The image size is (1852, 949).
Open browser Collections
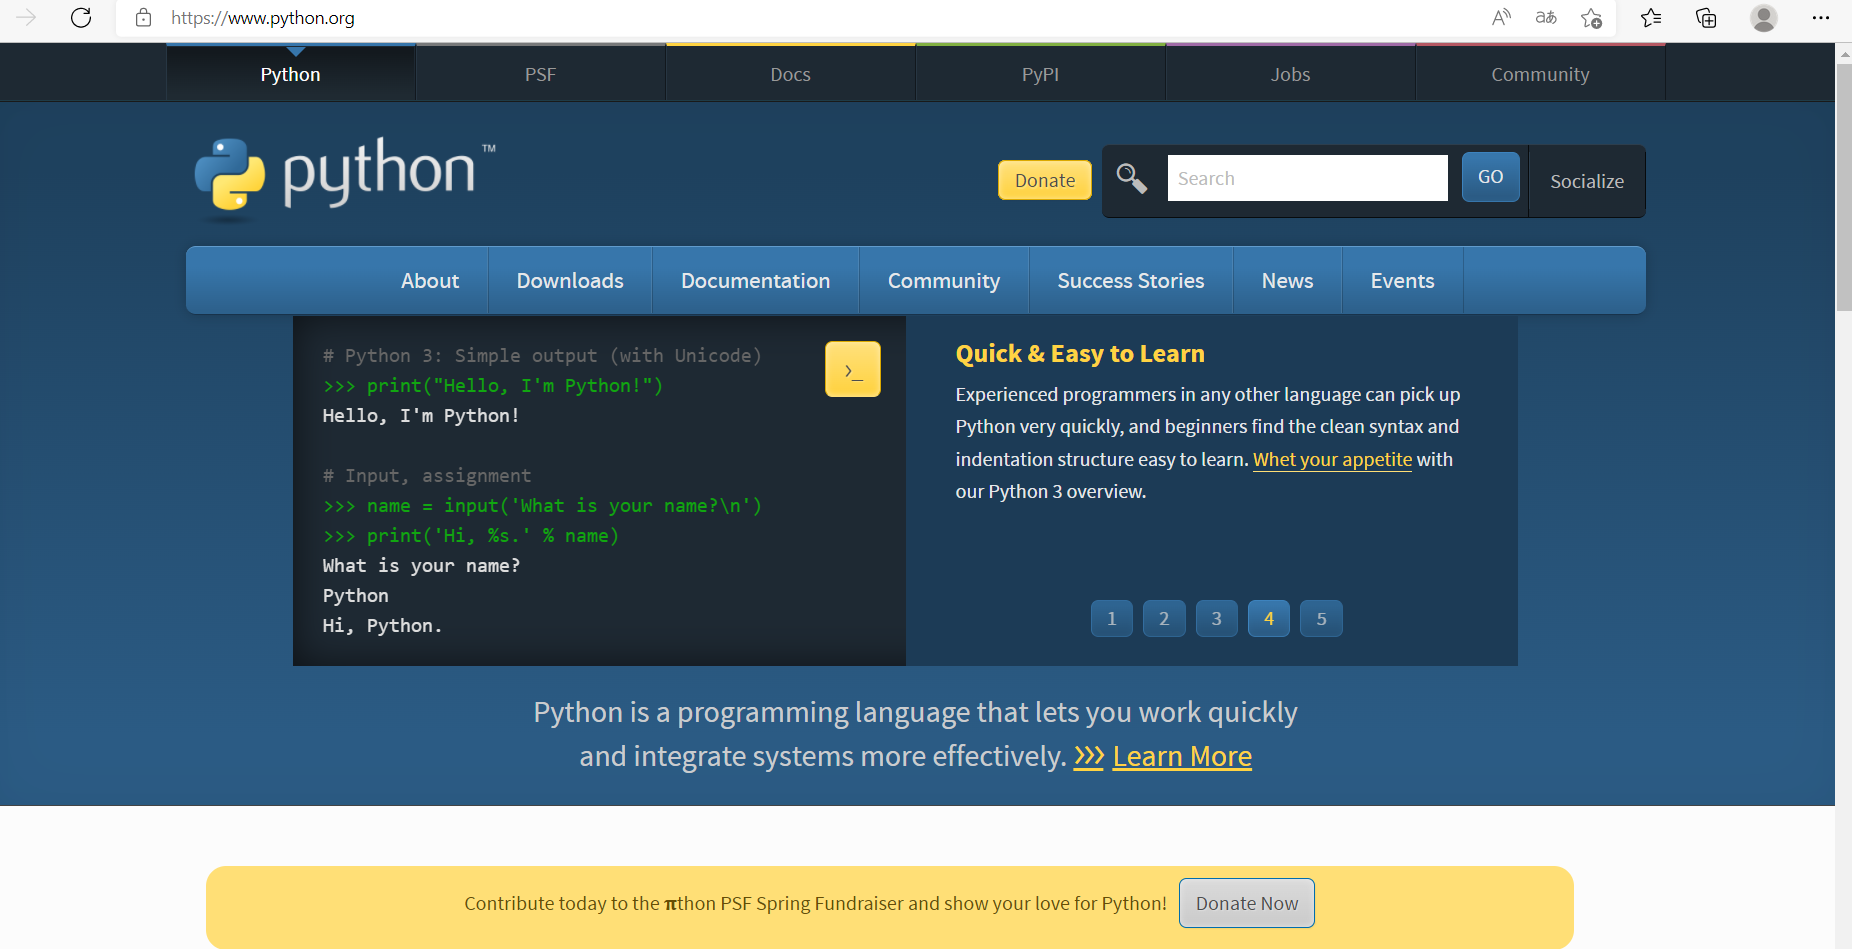1705,18
